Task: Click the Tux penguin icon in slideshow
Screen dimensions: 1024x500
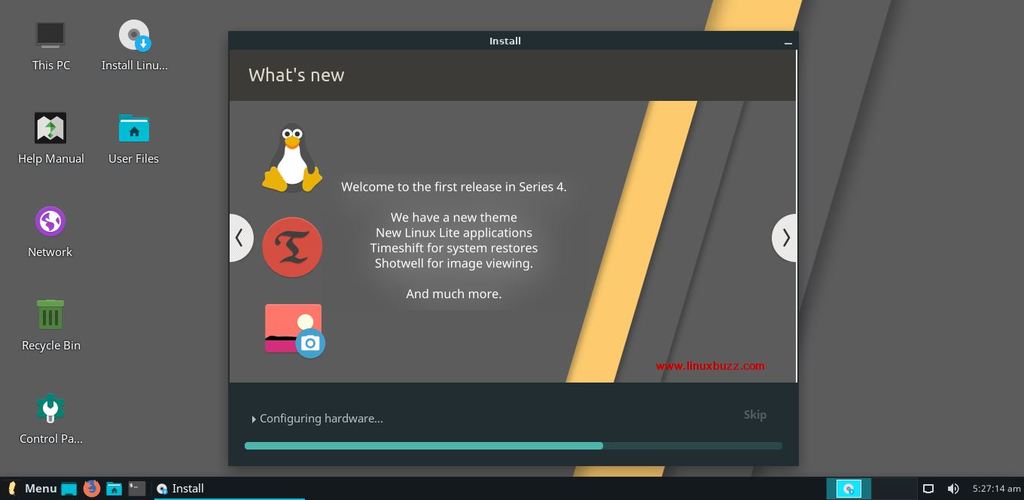Action: 292,157
